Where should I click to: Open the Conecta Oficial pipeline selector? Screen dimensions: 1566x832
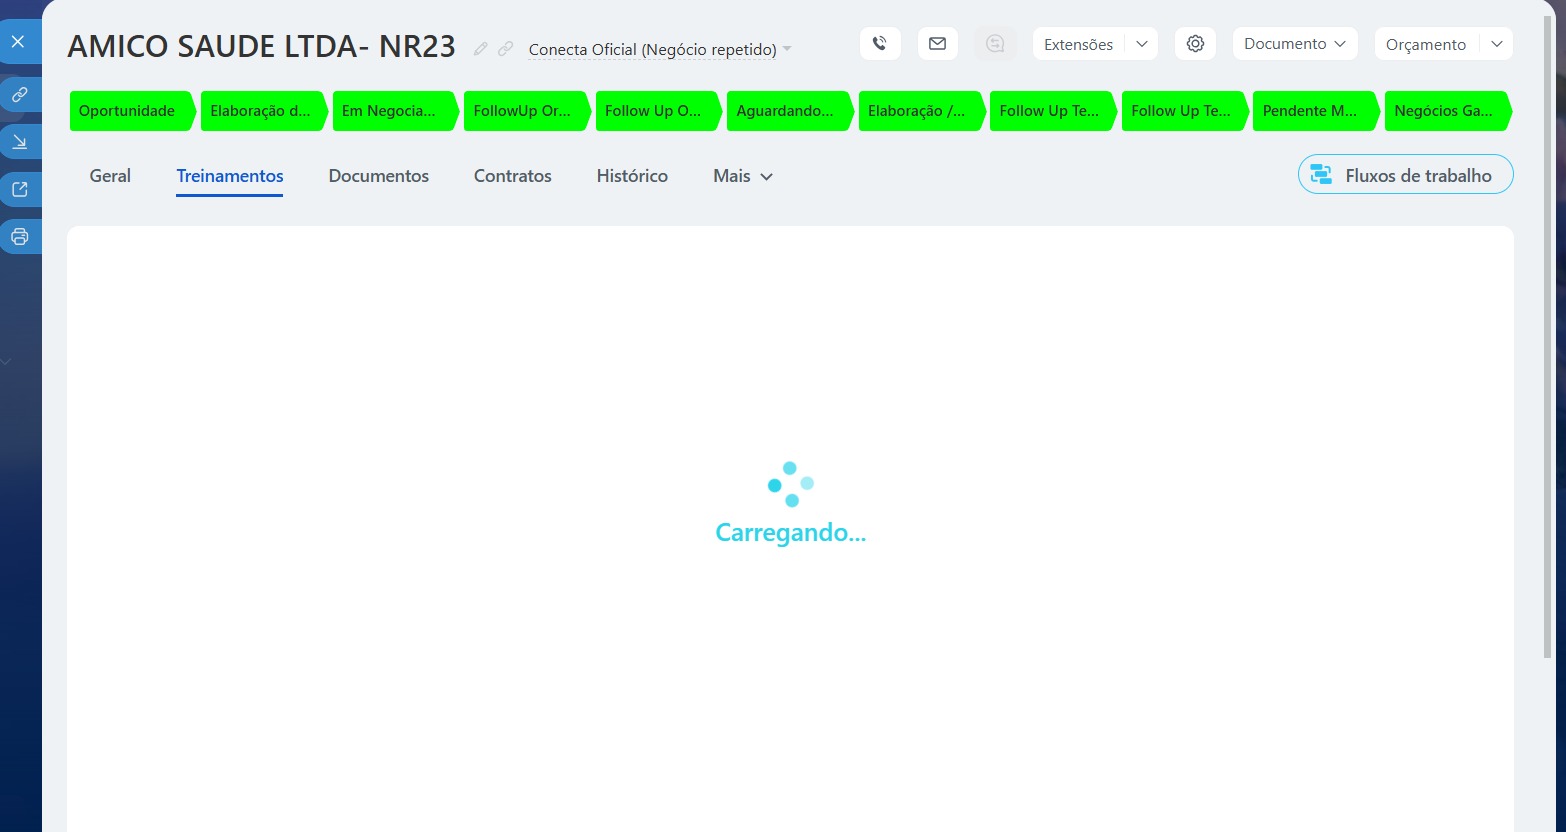[x=659, y=49]
